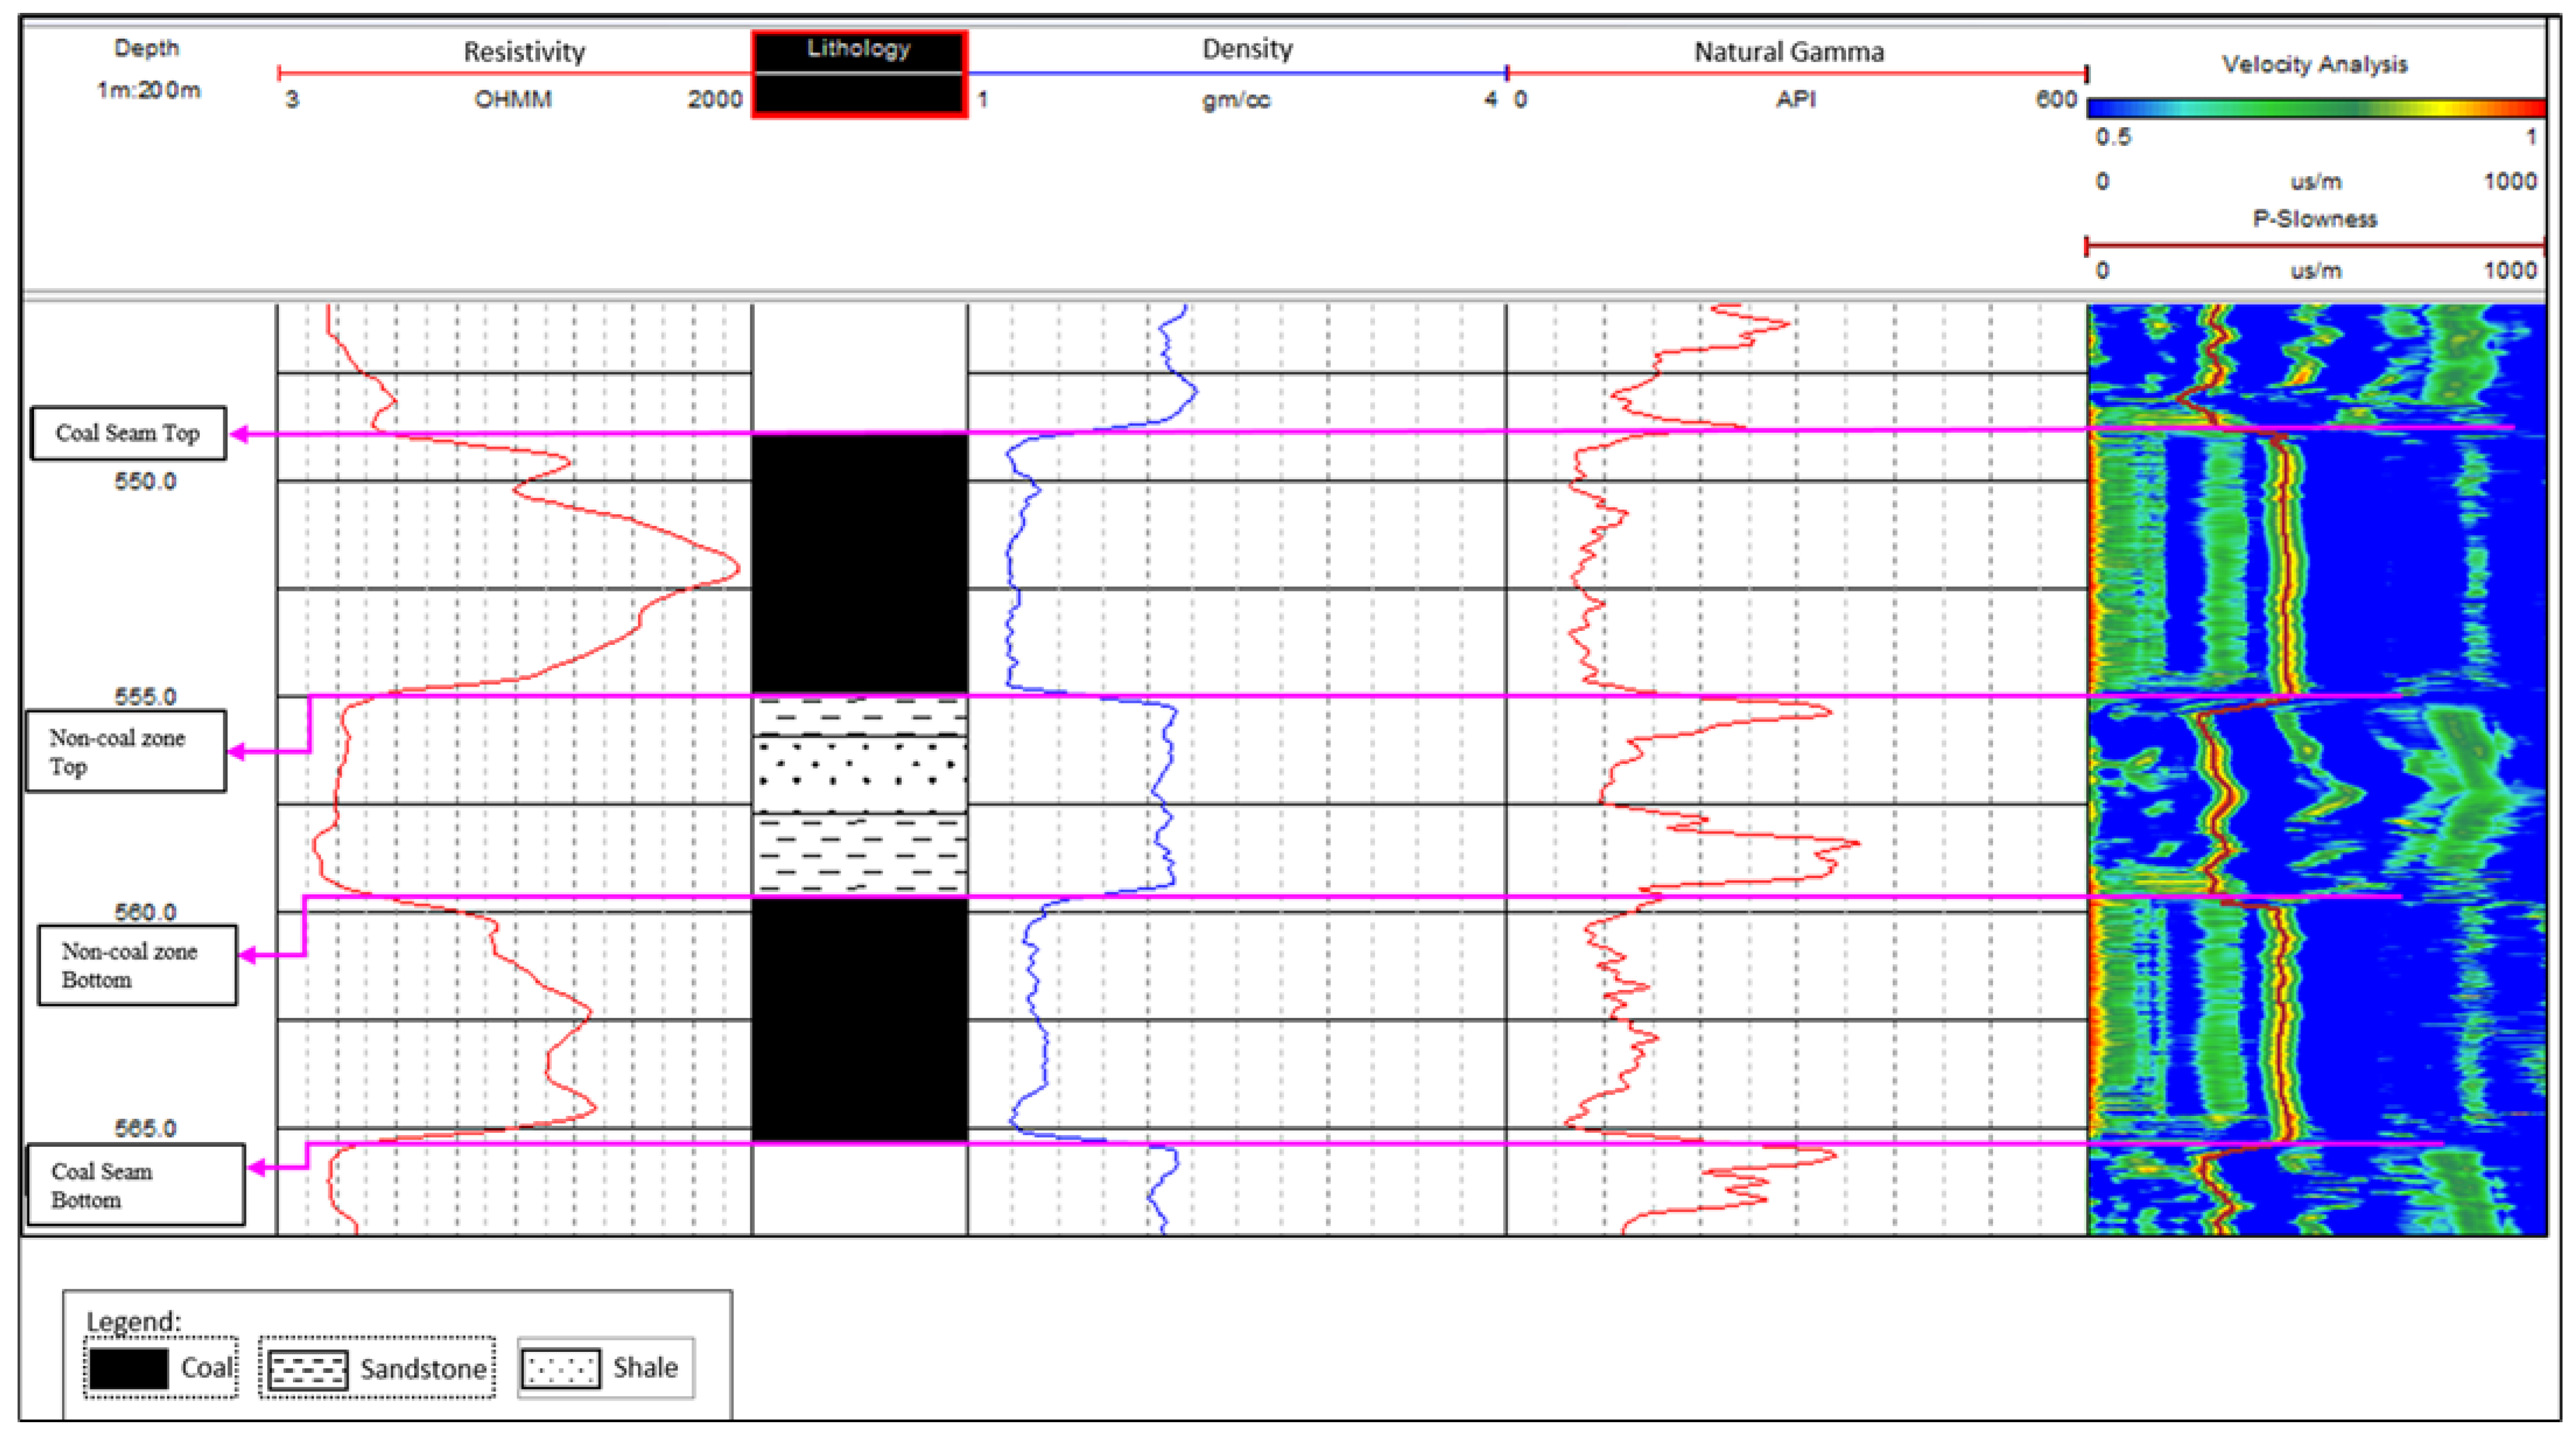The image size is (2576, 1438).
Task: Click the Lithology track header
Action: tap(858, 49)
